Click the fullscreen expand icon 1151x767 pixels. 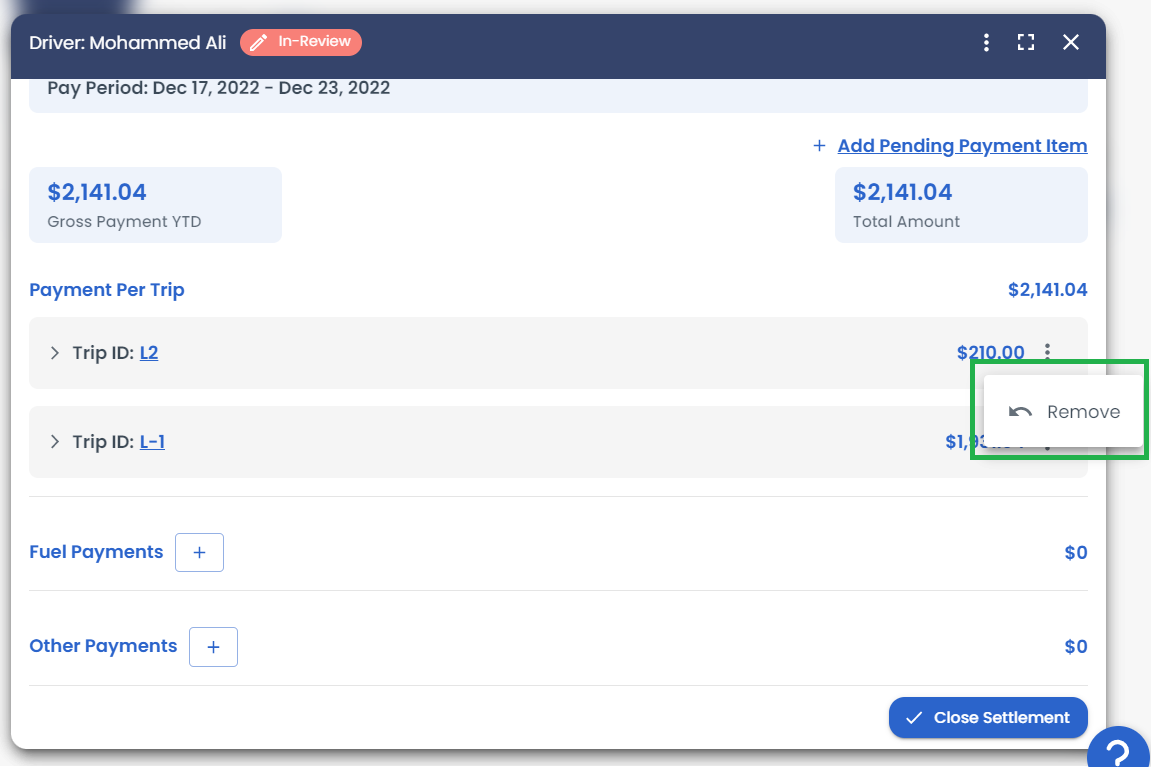coord(1026,42)
